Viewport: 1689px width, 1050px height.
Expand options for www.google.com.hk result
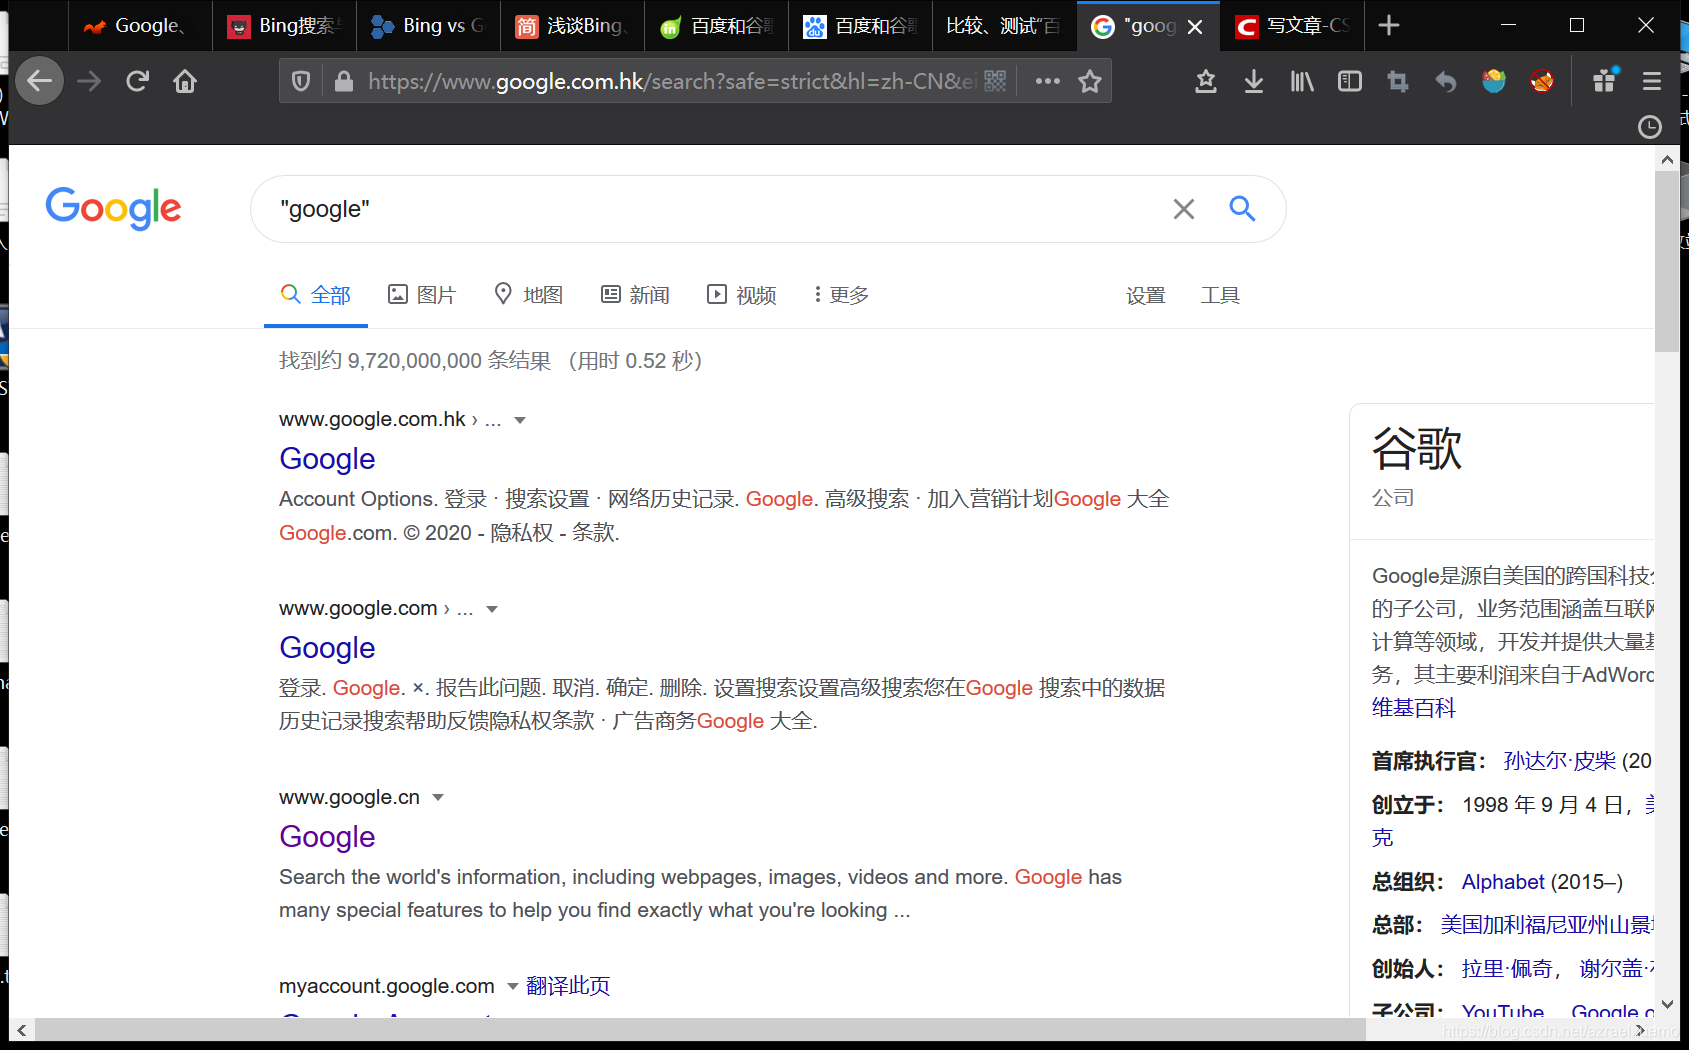coord(520,420)
